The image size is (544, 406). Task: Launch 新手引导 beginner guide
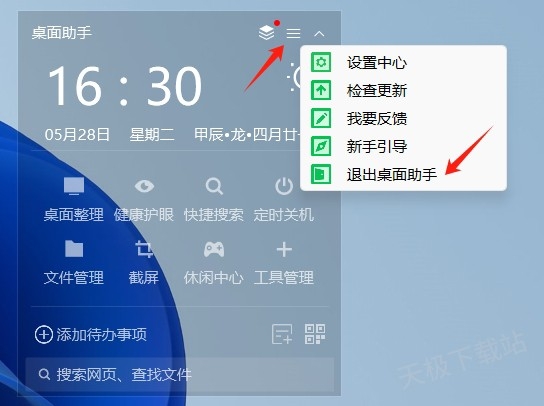[x=403, y=146]
